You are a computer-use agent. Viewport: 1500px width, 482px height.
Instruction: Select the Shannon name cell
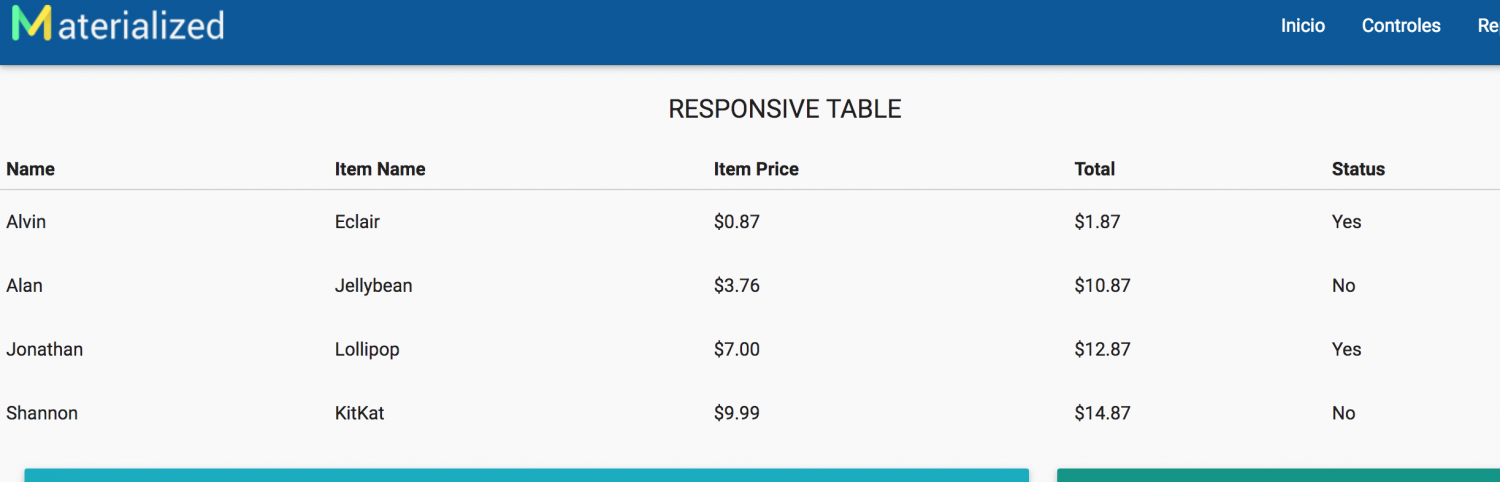click(42, 413)
